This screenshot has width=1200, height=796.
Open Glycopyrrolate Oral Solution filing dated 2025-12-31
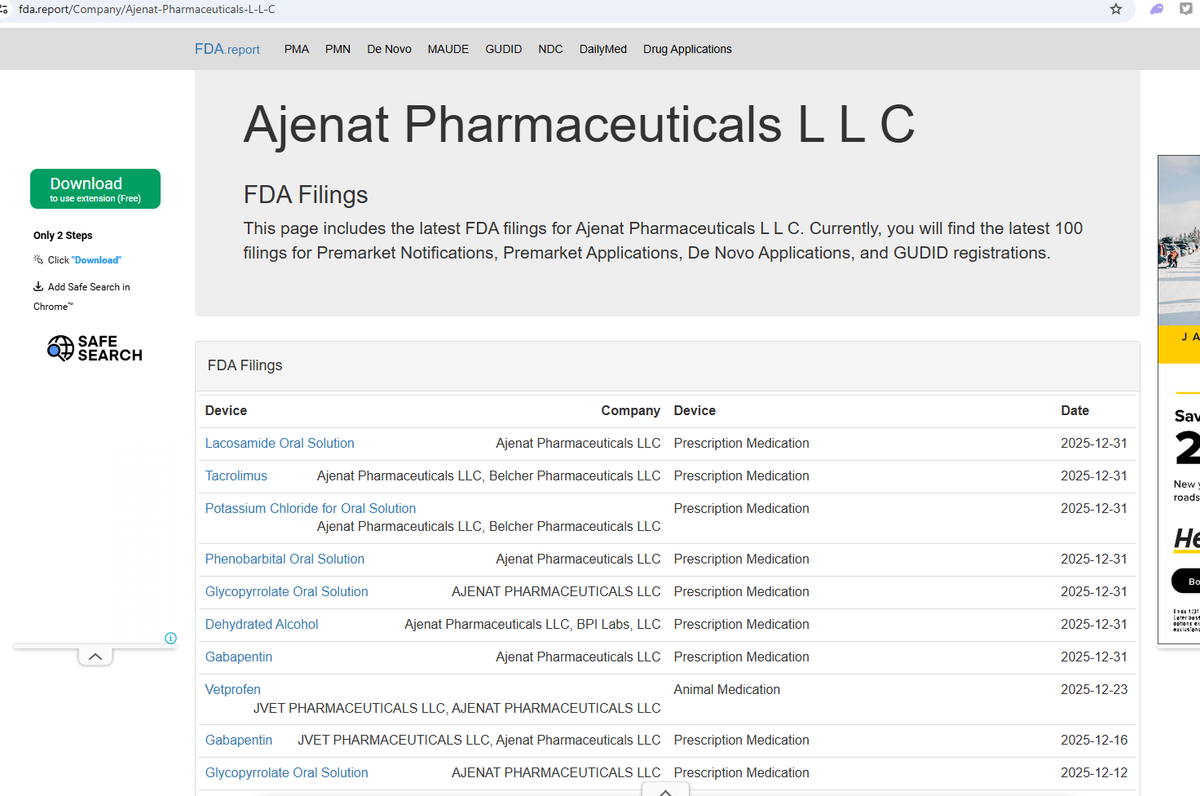coord(286,592)
